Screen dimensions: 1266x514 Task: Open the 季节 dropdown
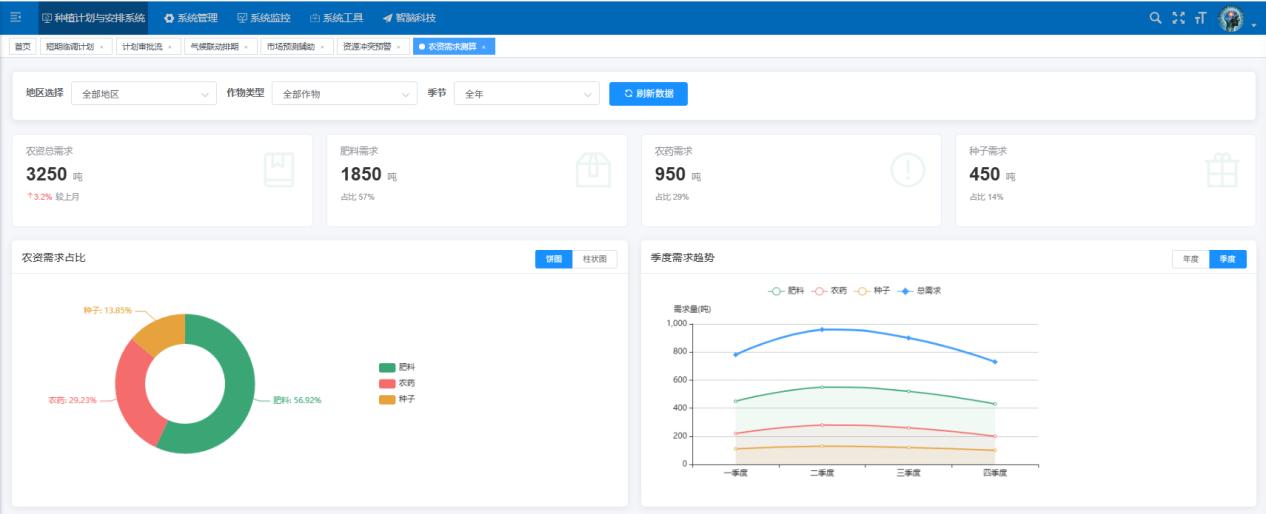[526, 94]
